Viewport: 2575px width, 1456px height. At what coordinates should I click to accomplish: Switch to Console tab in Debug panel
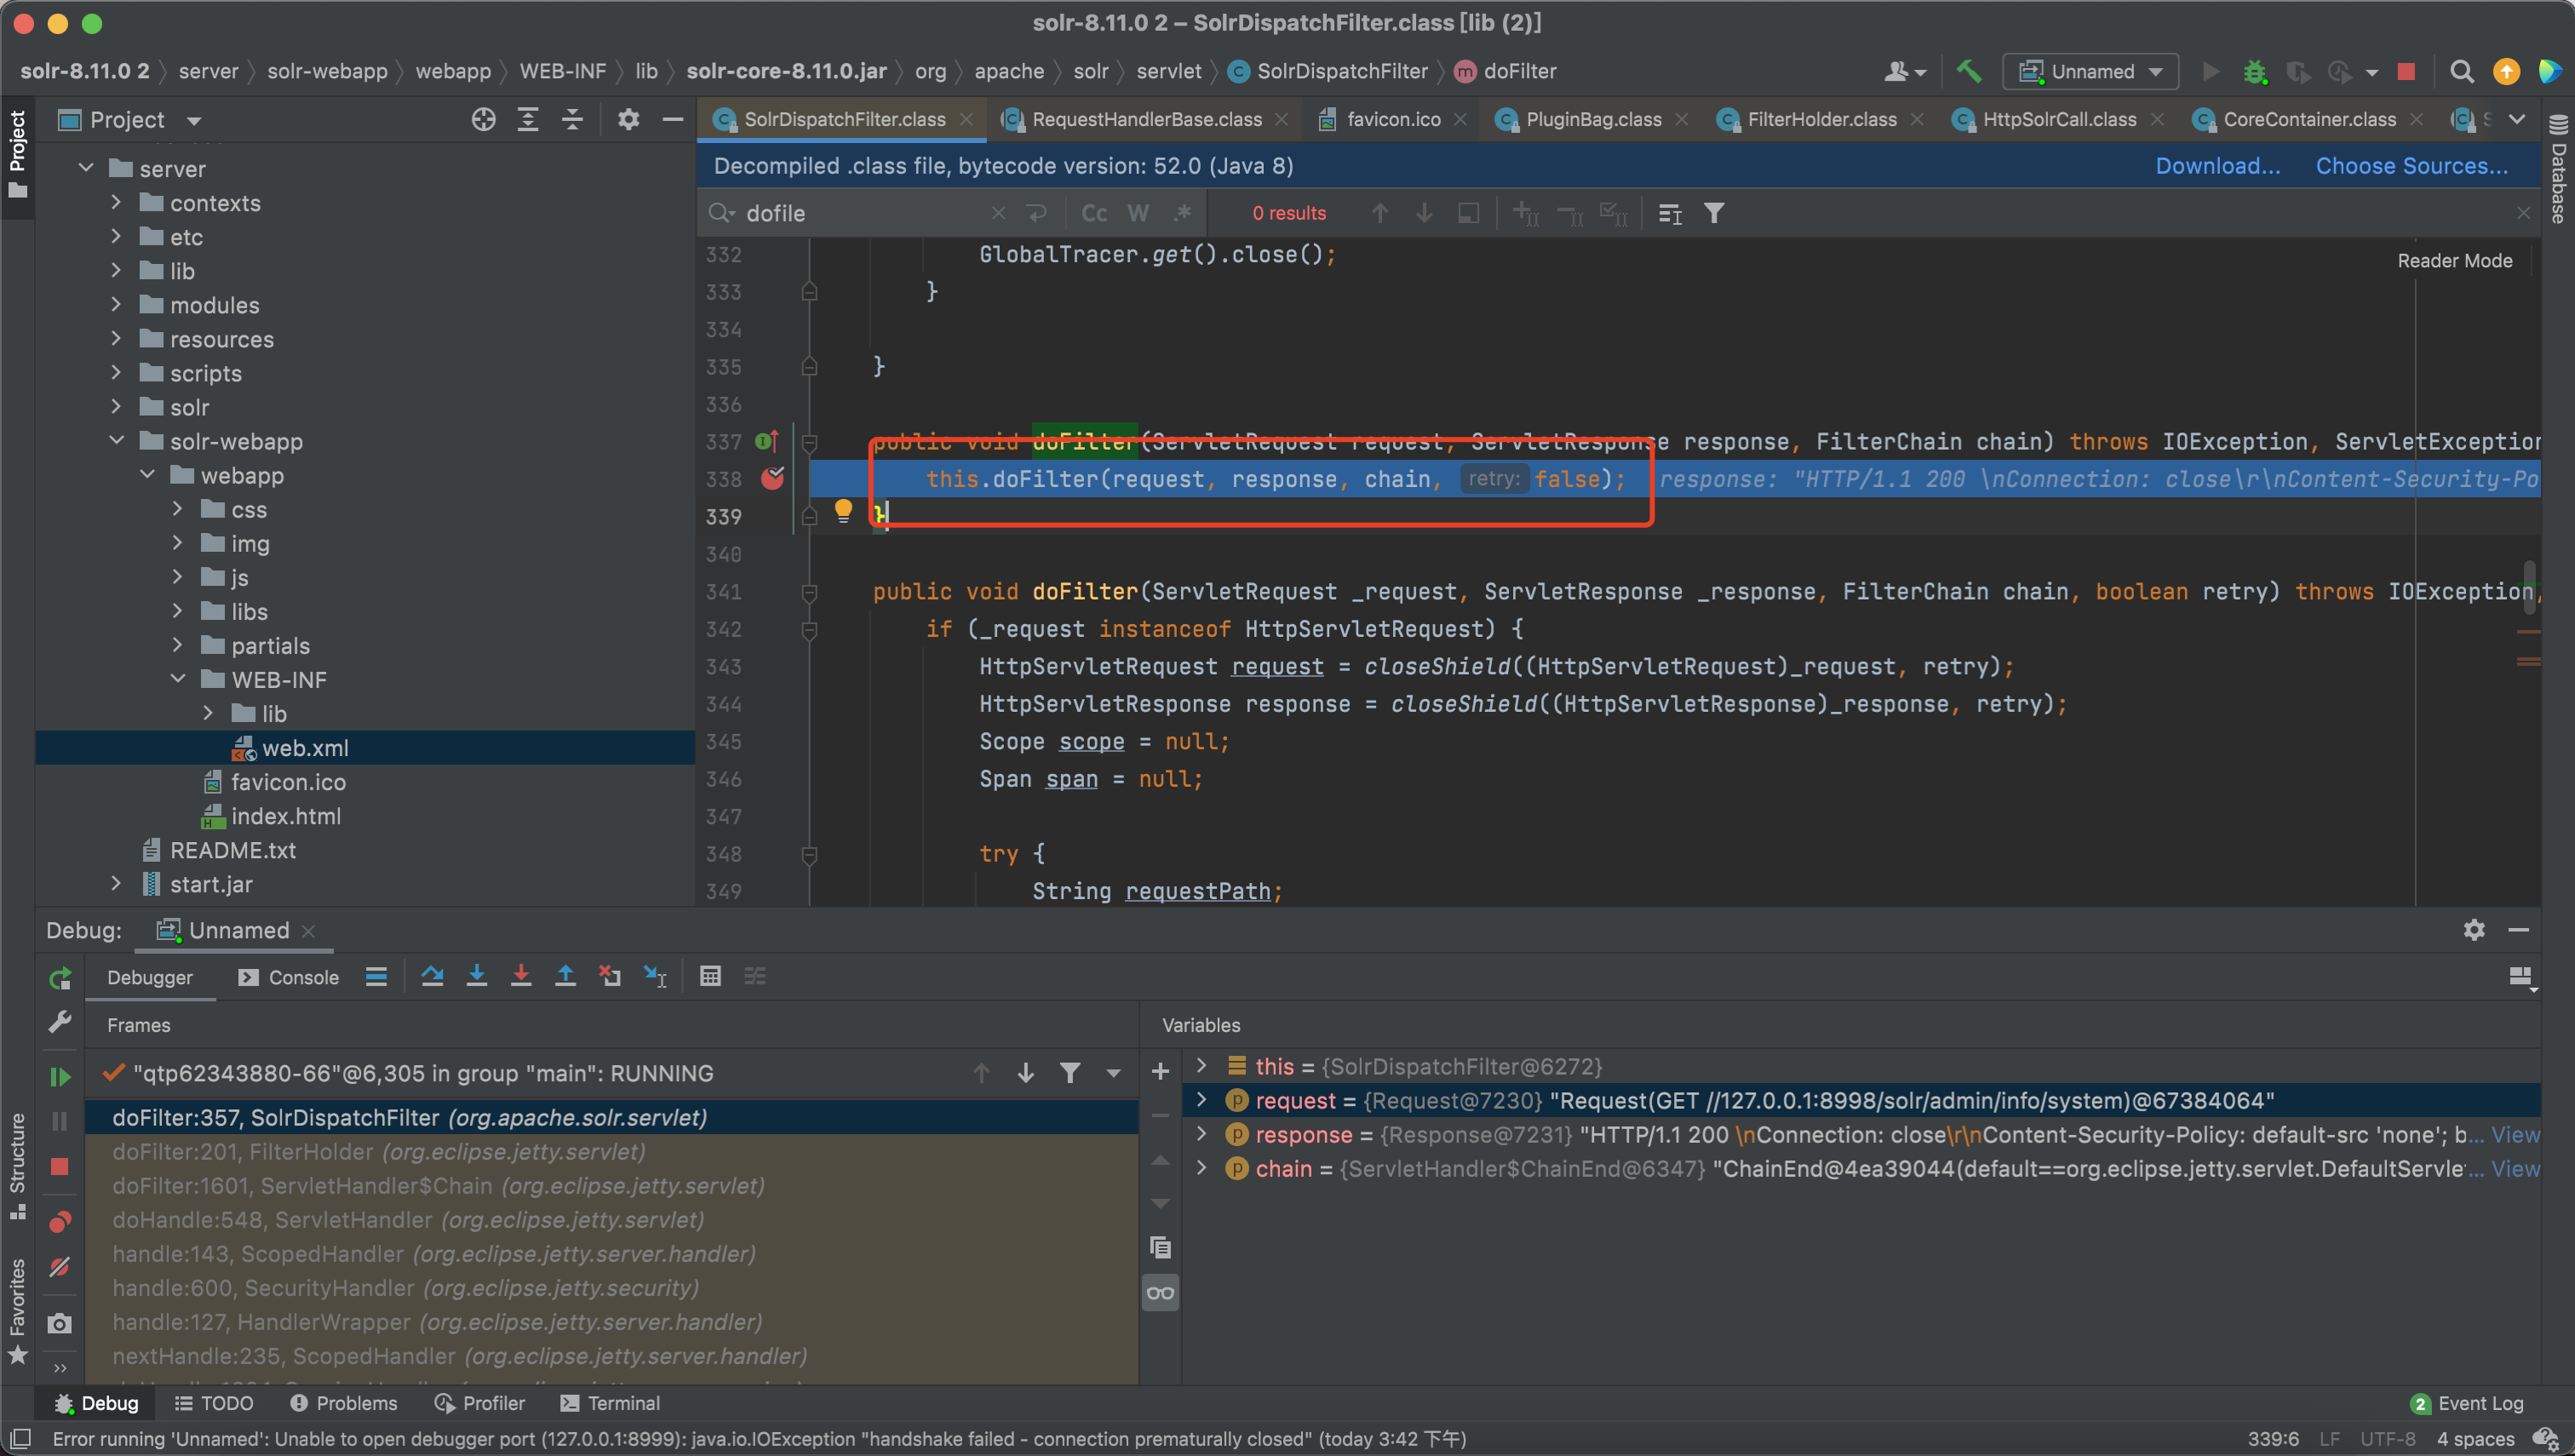click(x=289, y=977)
